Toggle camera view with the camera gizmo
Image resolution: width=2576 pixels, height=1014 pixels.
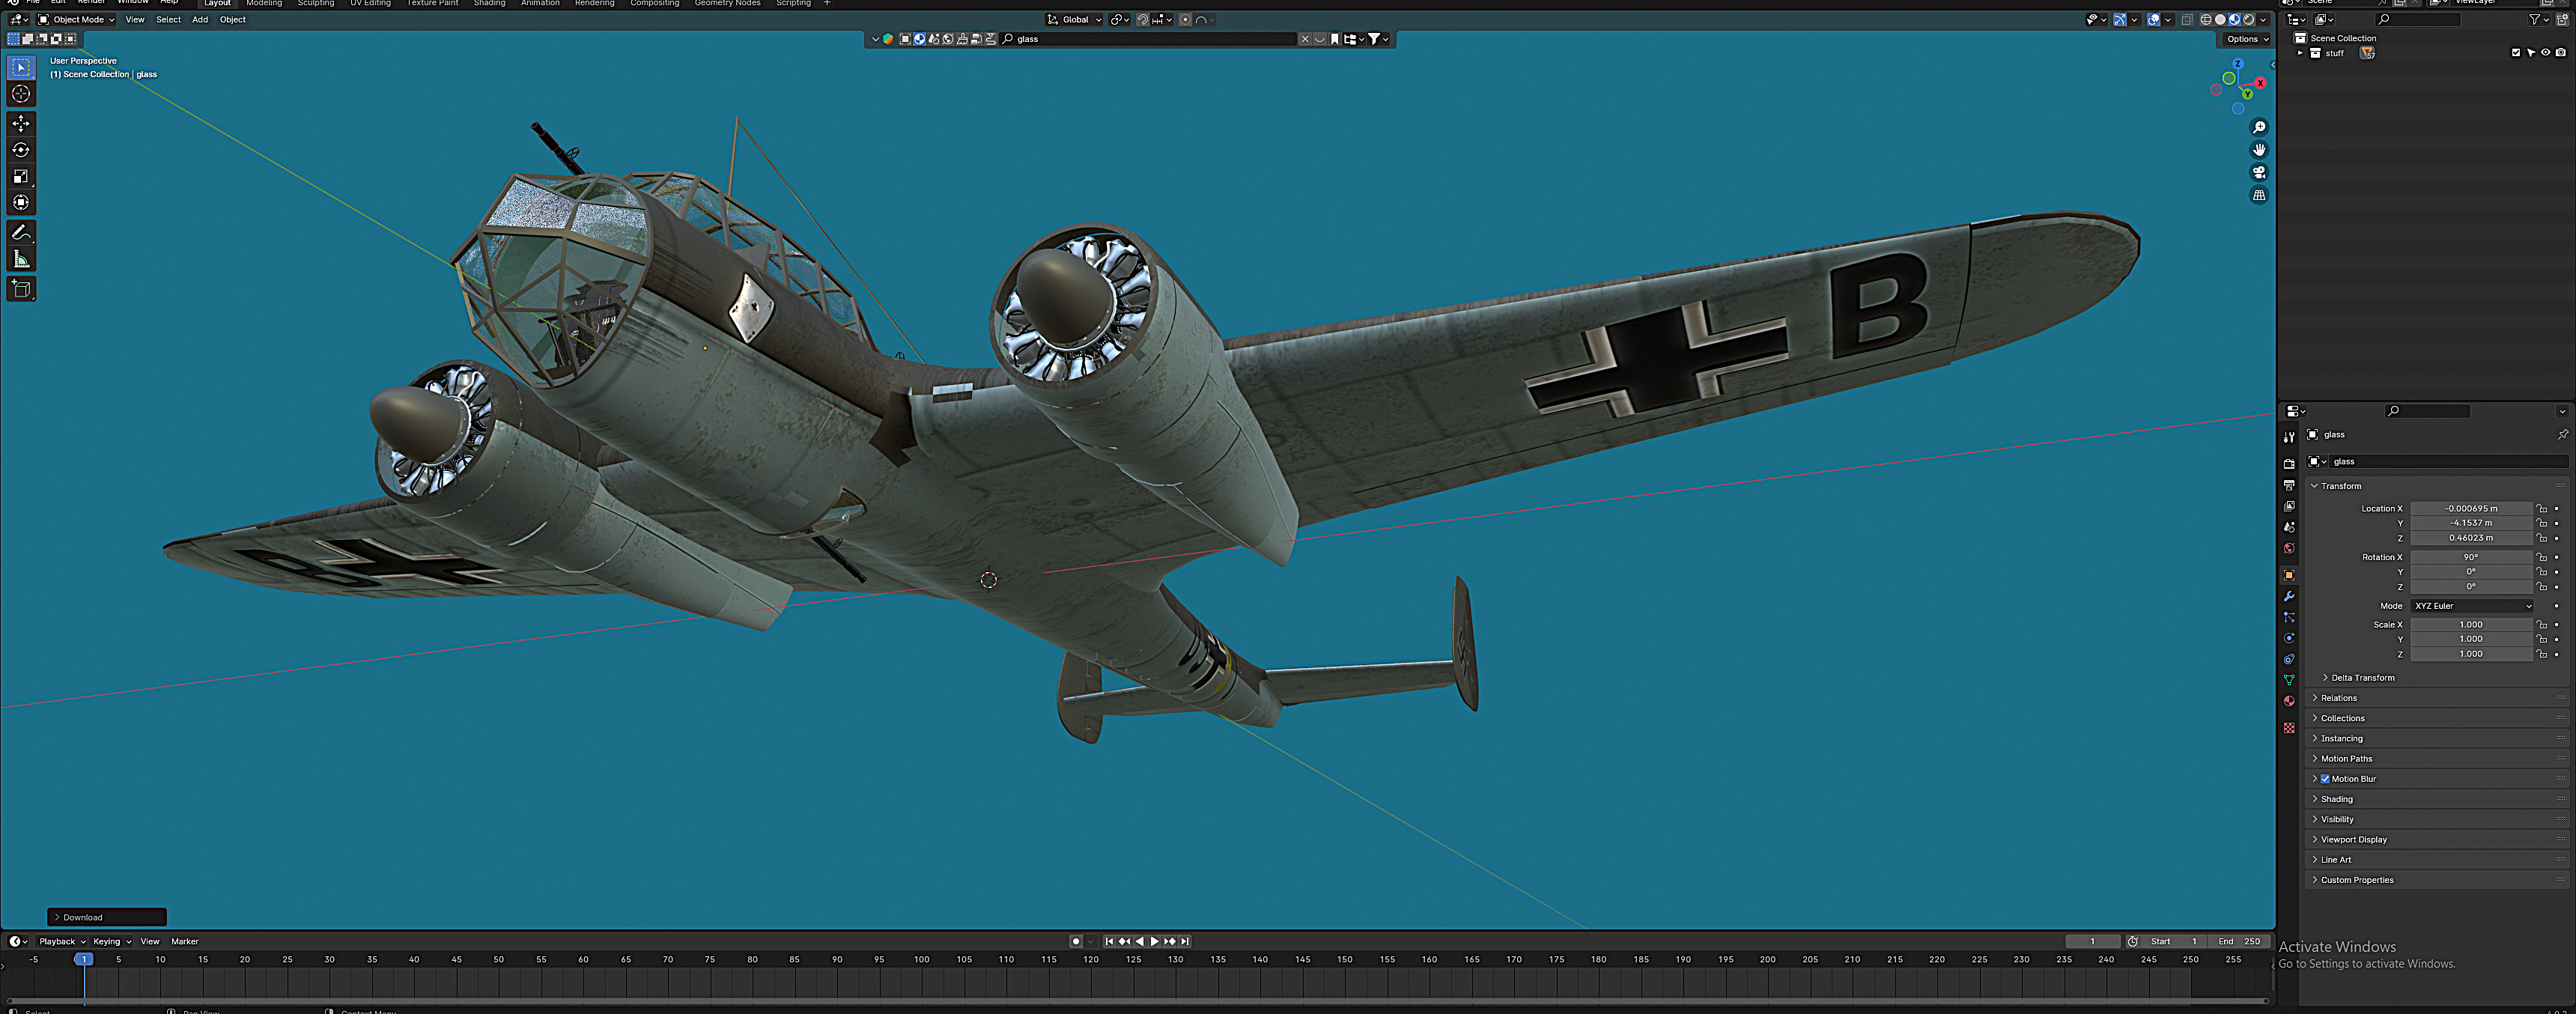pyautogui.click(x=2258, y=173)
